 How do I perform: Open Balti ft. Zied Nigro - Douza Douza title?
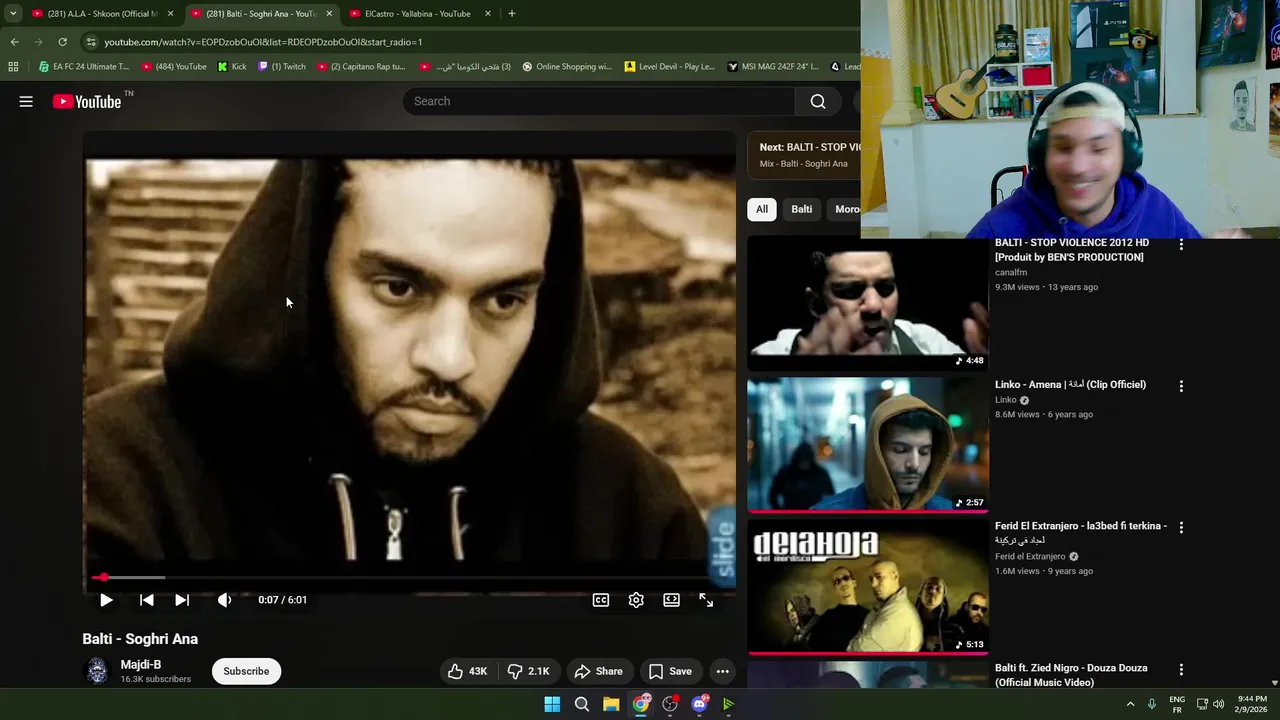pyautogui.click(x=1071, y=675)
